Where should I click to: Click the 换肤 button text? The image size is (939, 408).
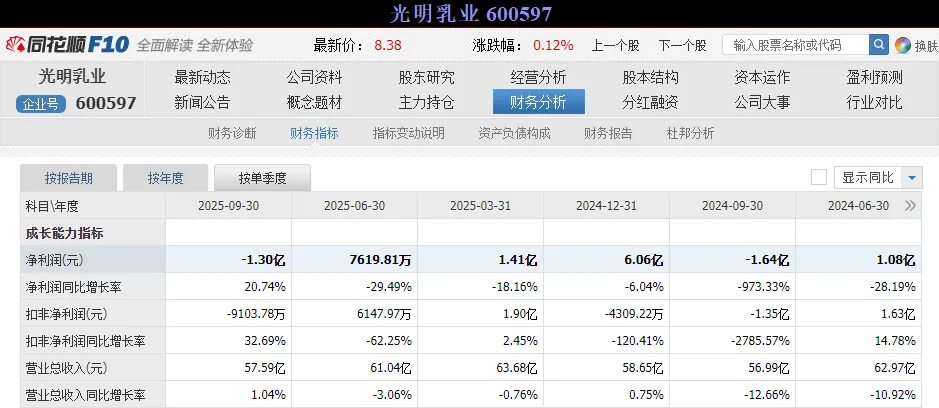[925, 45]
